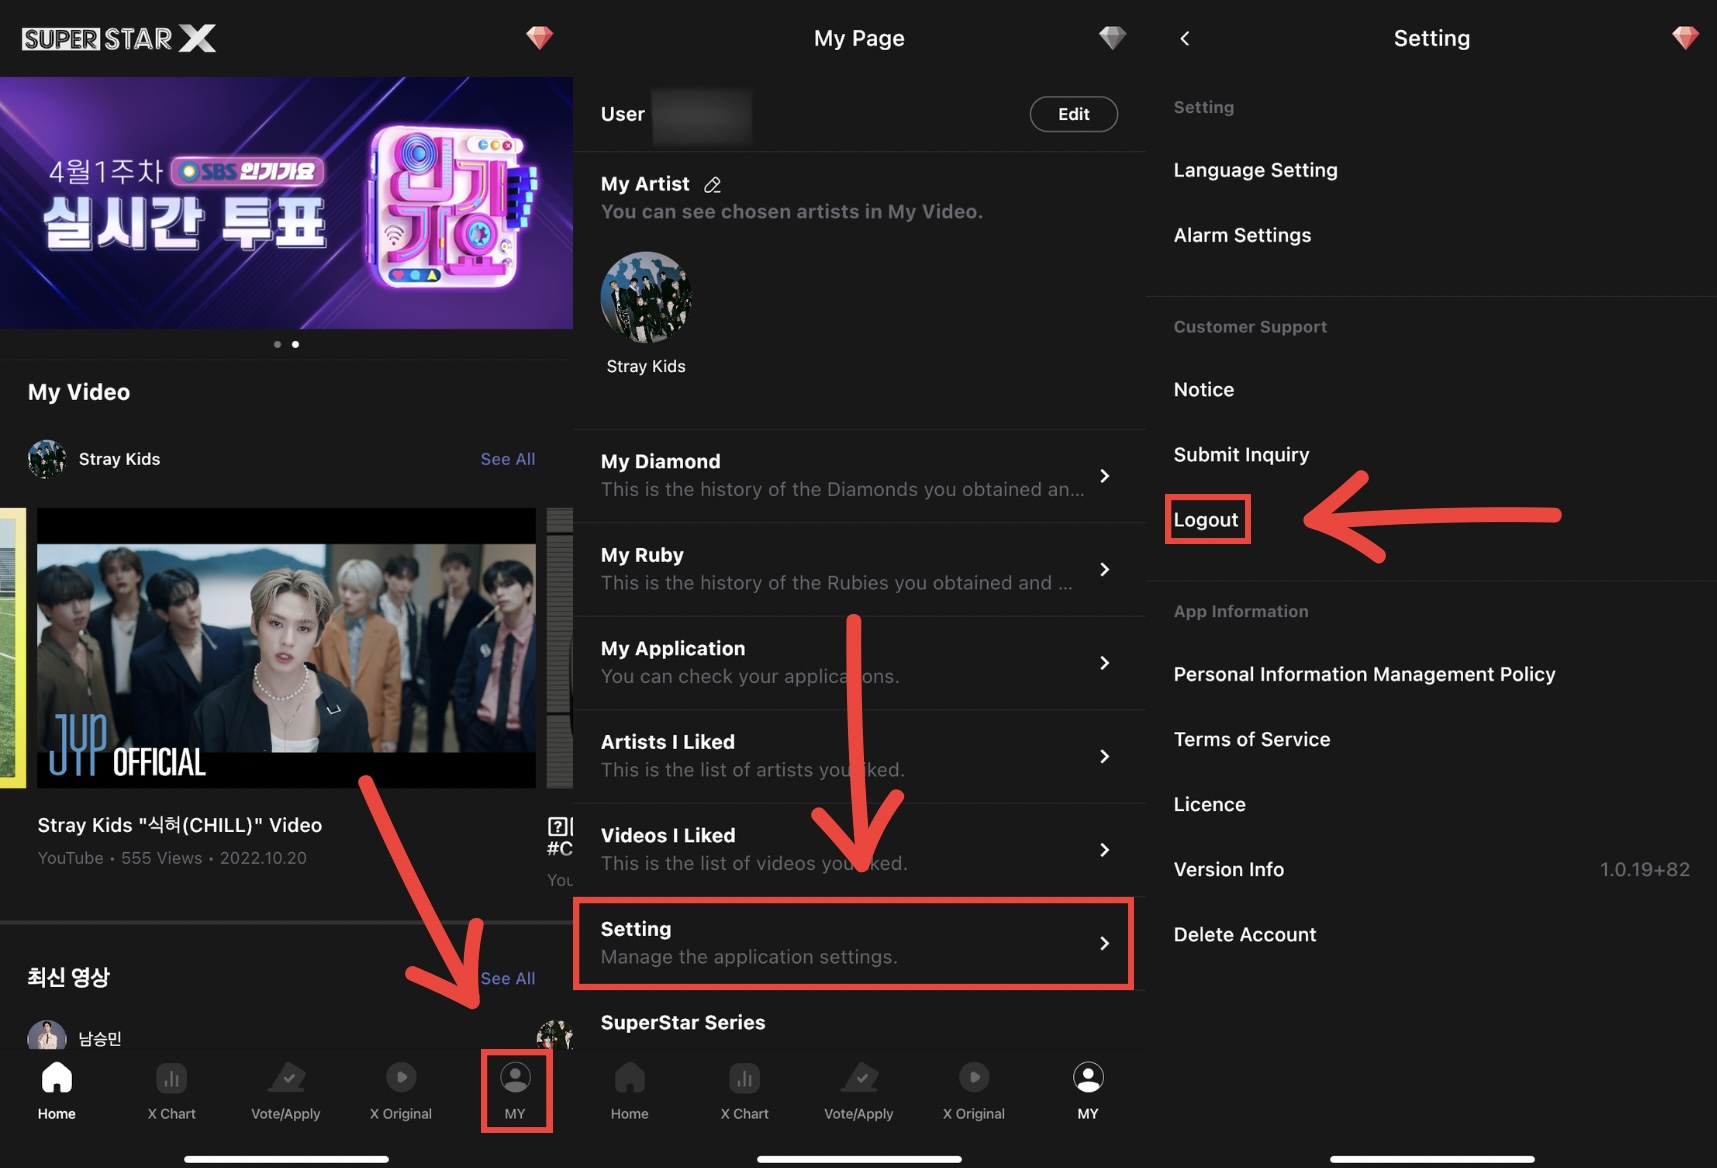This screenshot has height=1168, width=1717.
Task: Expand My Ruby history chevron
Action: [x=1105, y=569]
